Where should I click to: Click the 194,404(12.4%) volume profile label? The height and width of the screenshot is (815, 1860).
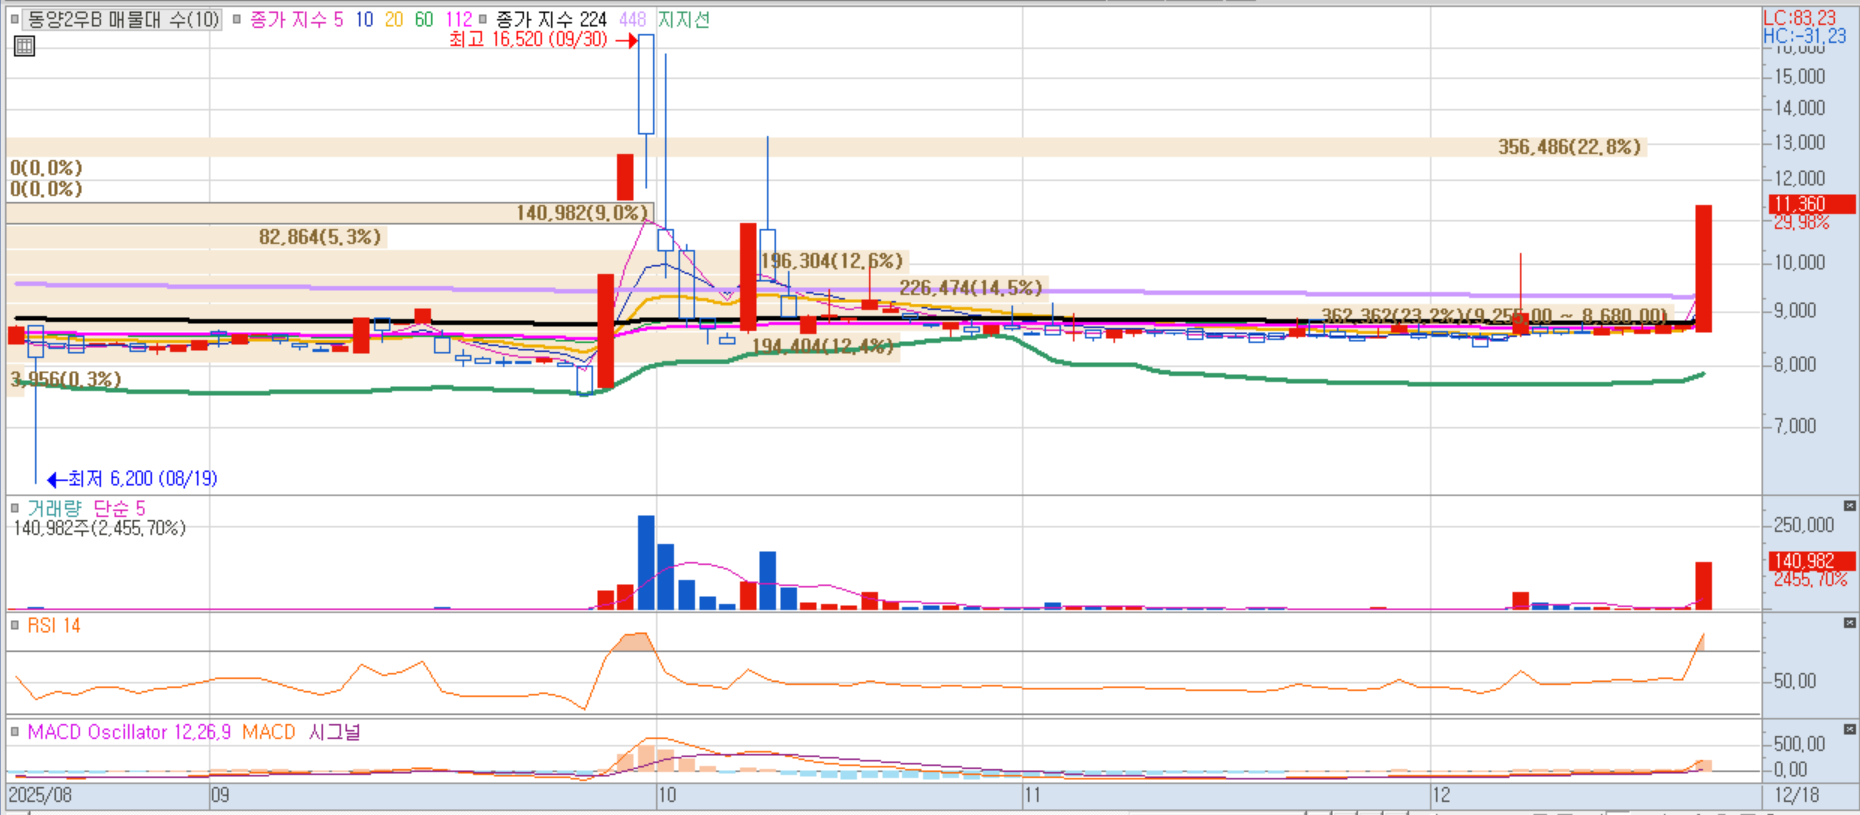tap(823, 346)
